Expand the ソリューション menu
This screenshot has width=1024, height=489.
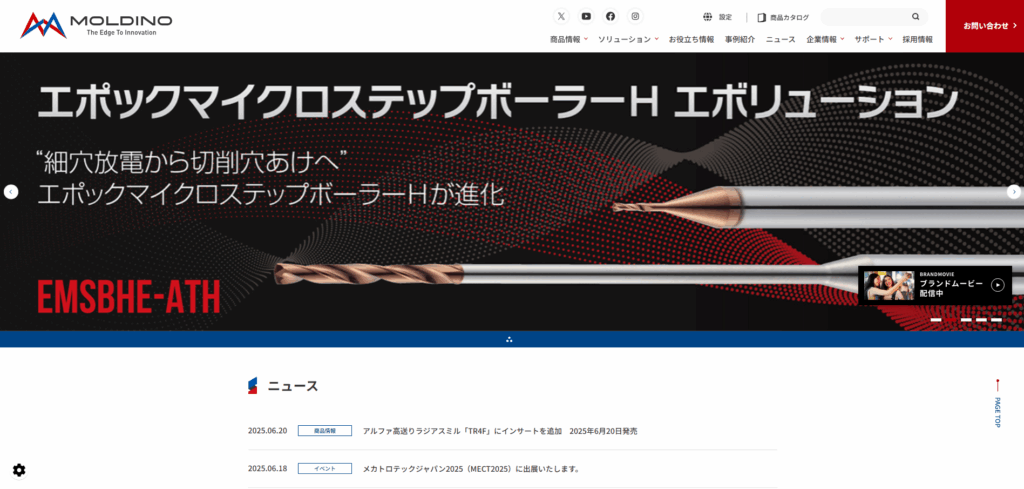[628, 39]
